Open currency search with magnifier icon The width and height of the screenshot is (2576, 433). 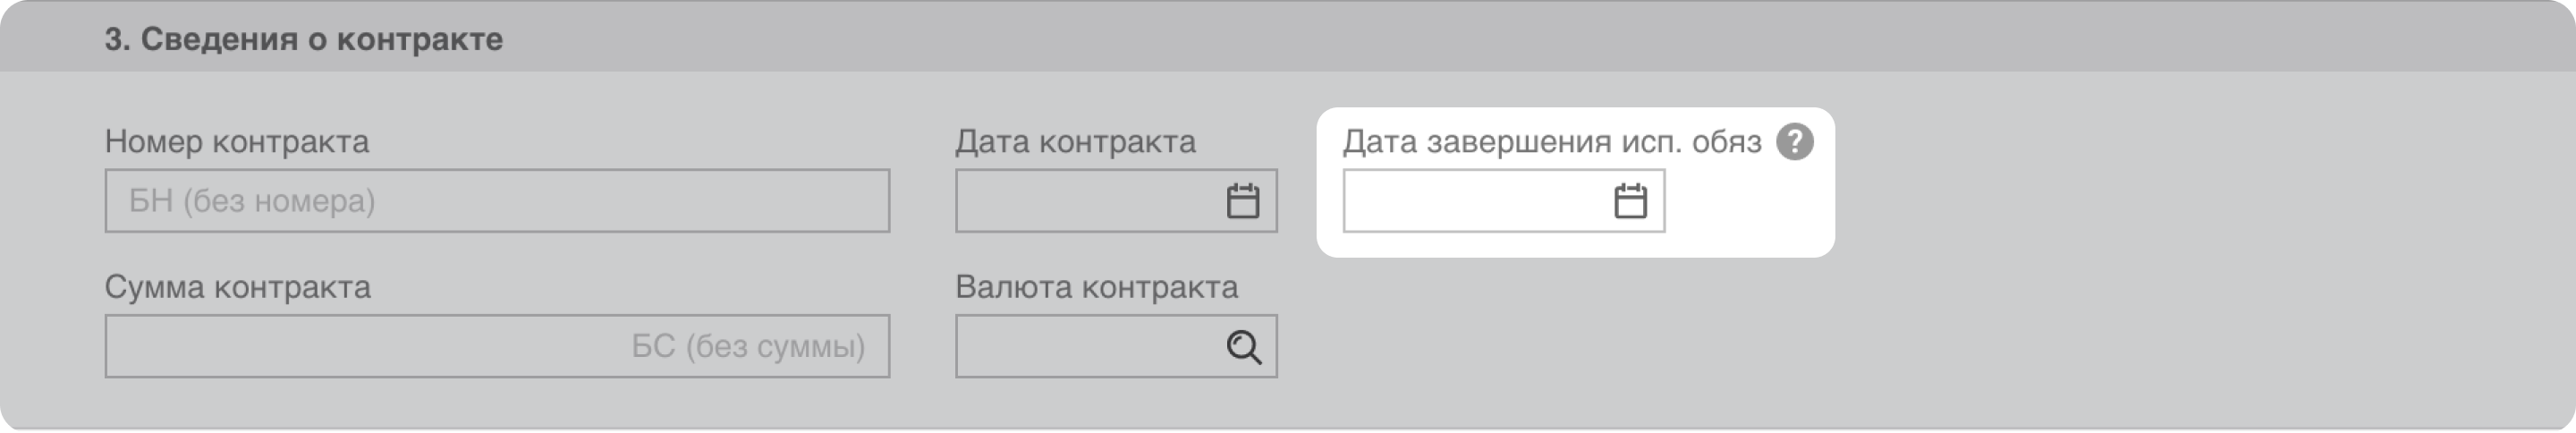pyautogui.click(x=1243, y=347)
